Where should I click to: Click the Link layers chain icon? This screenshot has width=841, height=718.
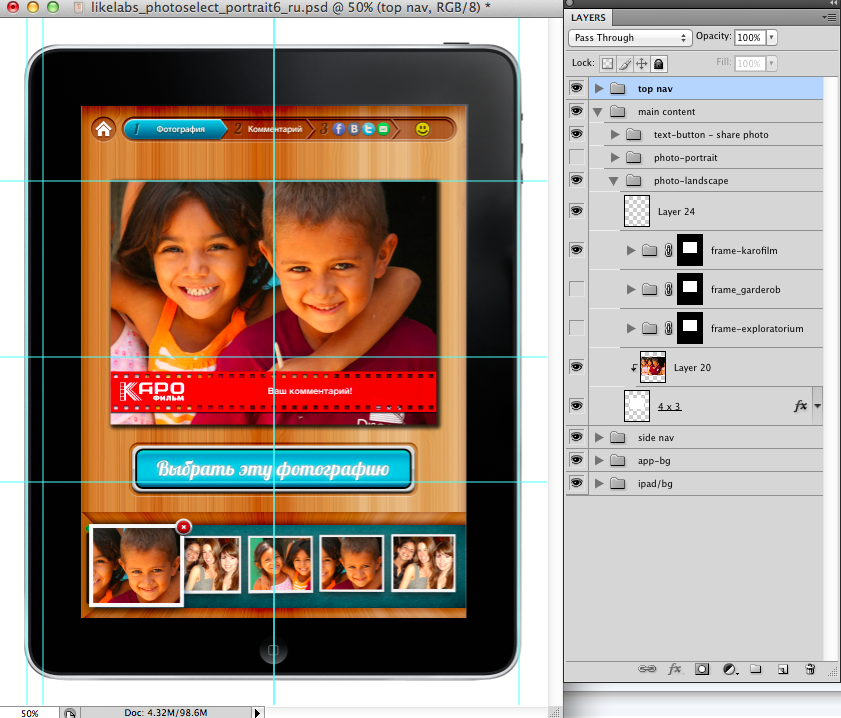pos(647,669)
